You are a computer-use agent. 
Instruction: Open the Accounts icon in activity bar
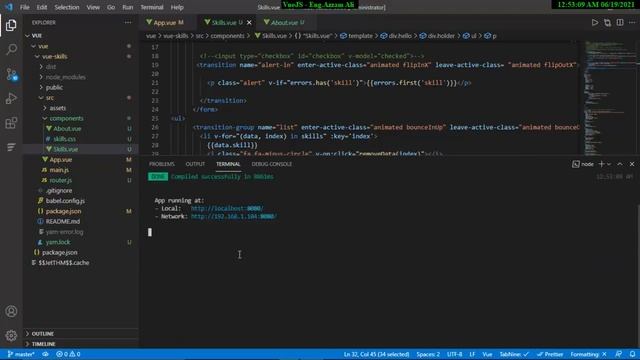point(11,311)
